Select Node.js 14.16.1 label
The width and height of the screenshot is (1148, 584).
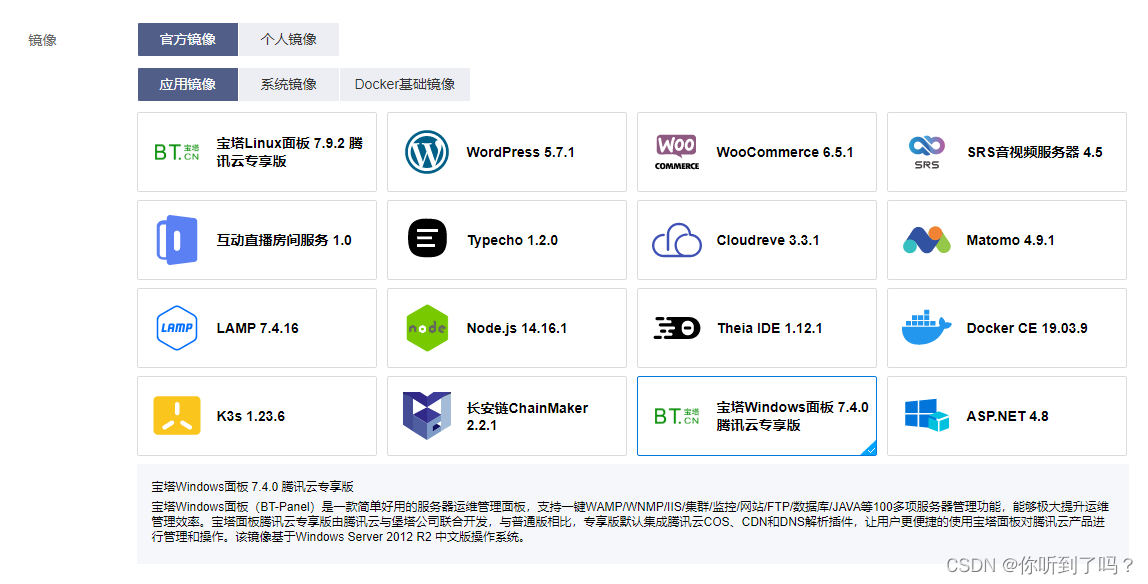(x=517, y=328)
